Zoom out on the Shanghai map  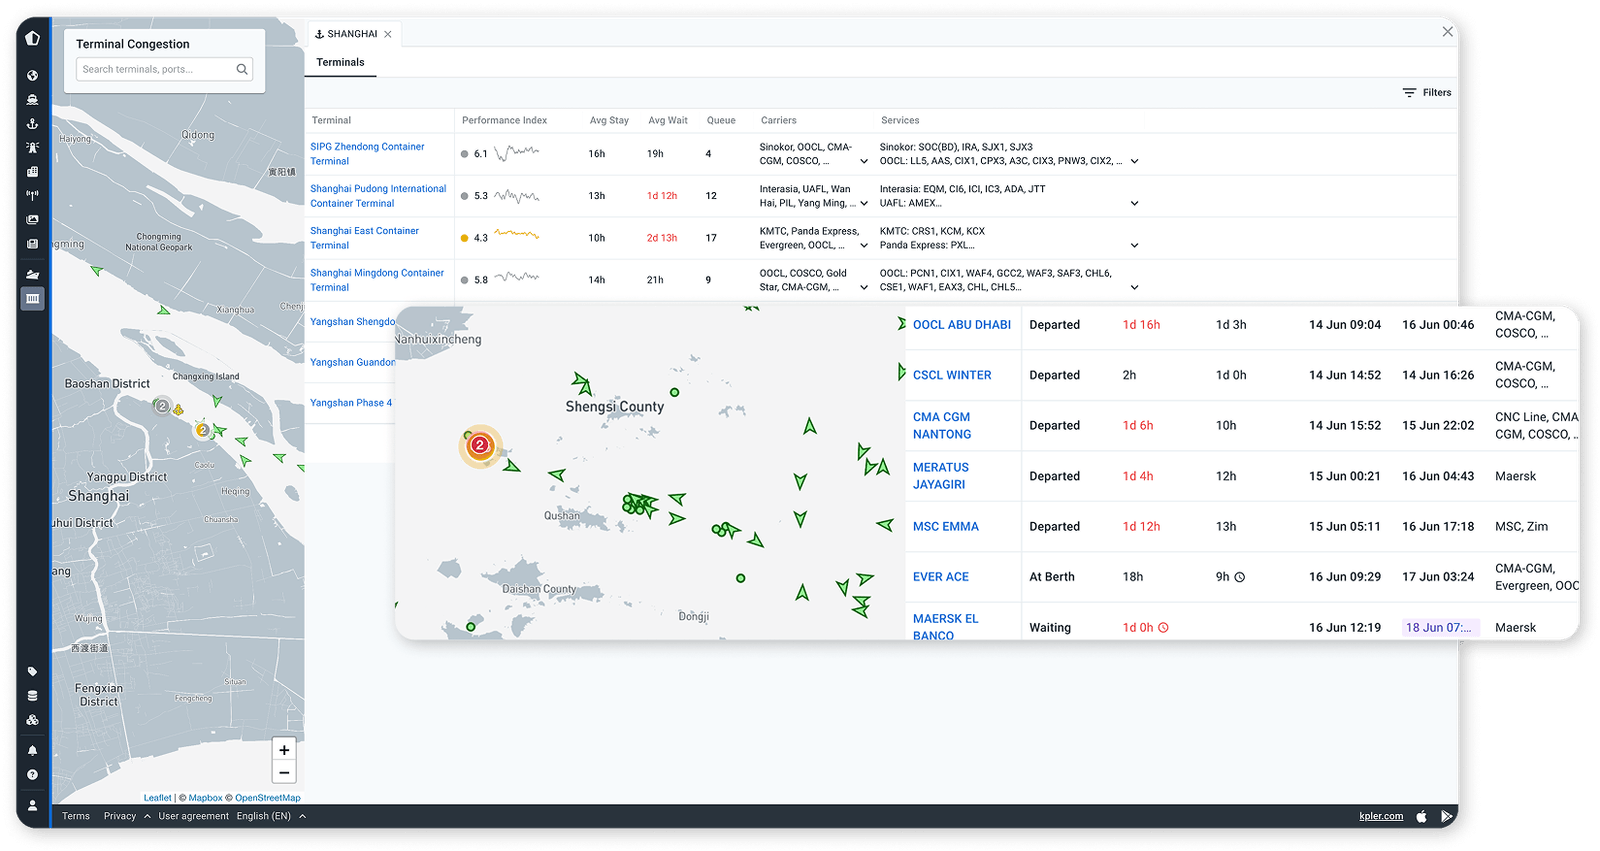[284, 772]
